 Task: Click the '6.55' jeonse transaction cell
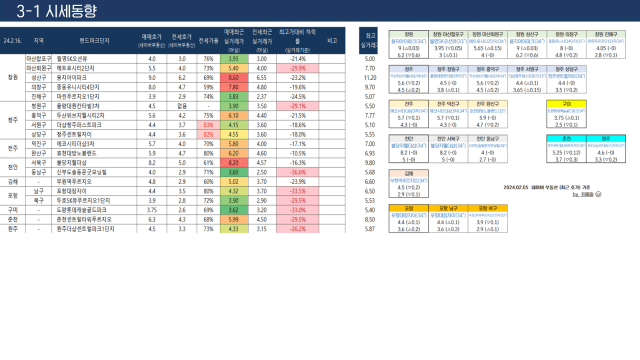click(x=262, y=78)
